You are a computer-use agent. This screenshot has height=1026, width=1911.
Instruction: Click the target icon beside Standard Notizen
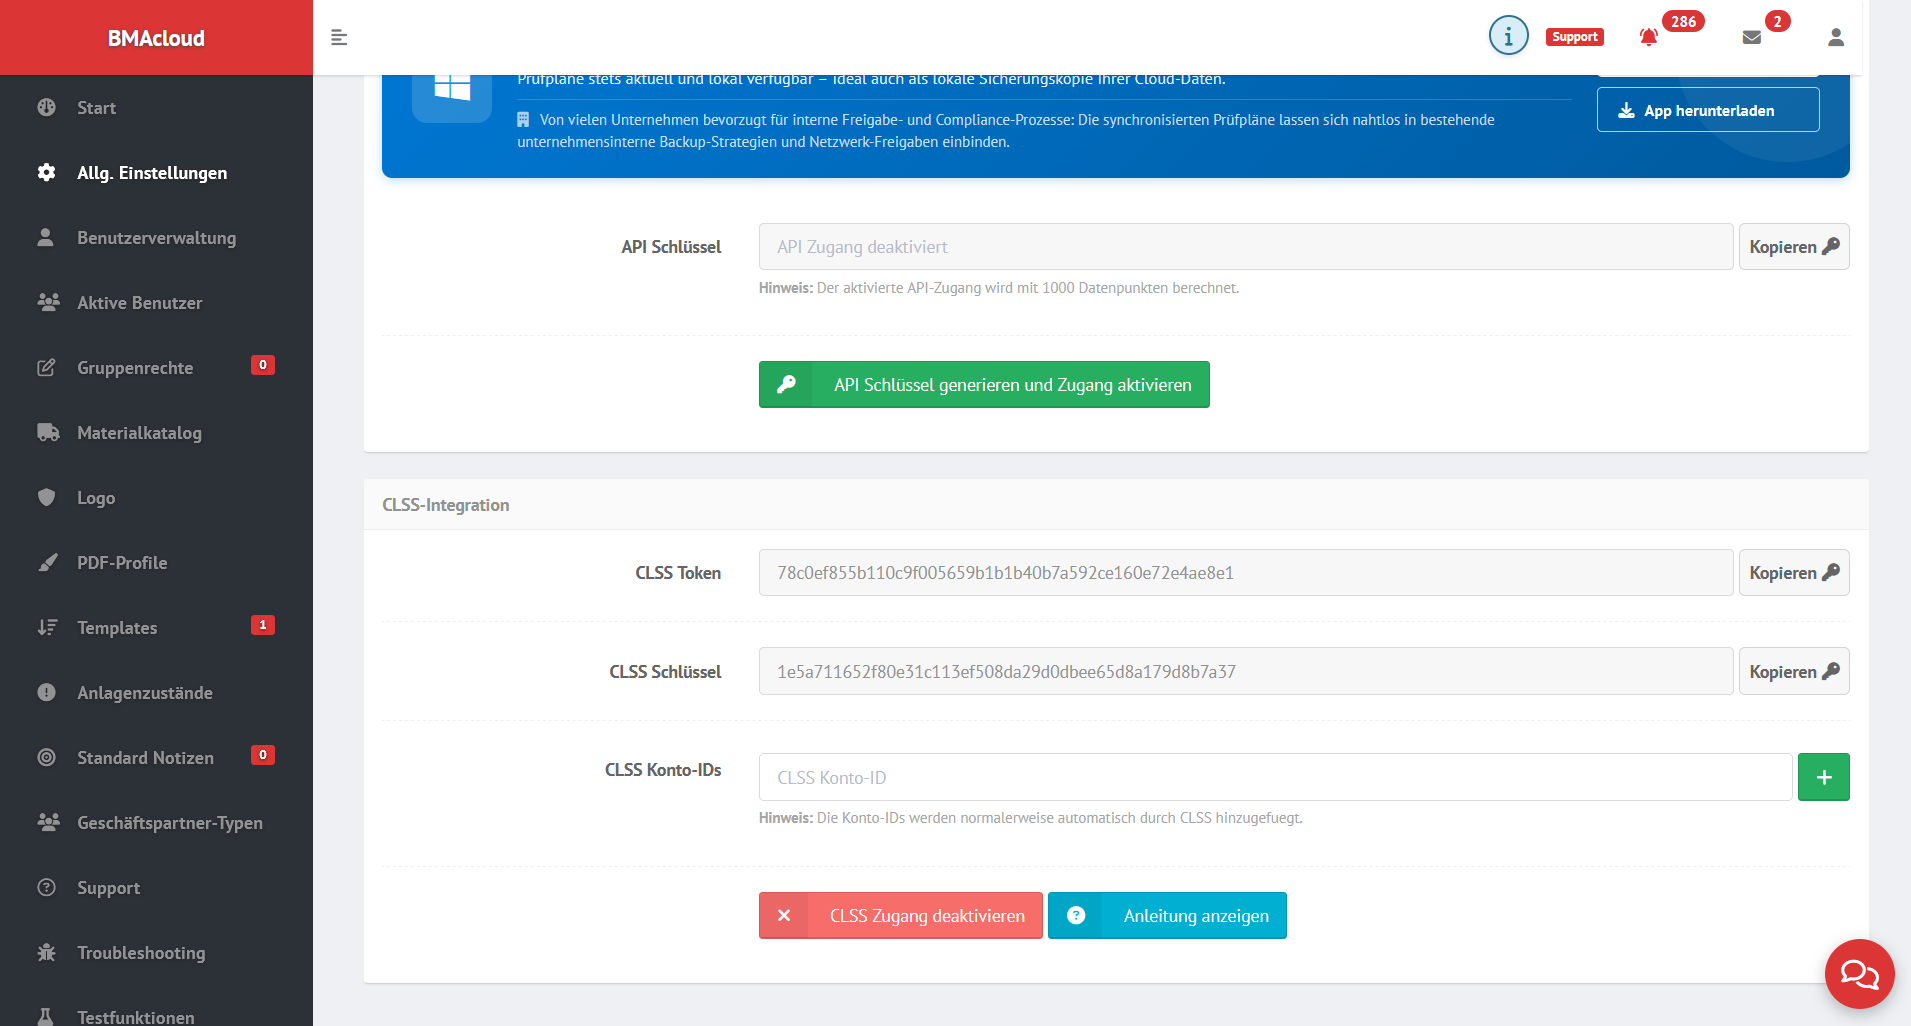coord(46,757)
